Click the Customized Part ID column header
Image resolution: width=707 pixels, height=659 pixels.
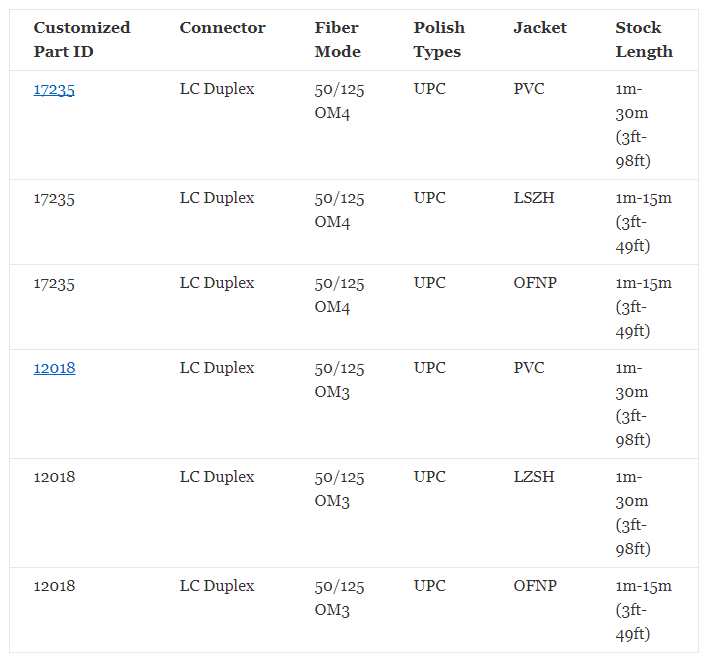pos(82,40)
